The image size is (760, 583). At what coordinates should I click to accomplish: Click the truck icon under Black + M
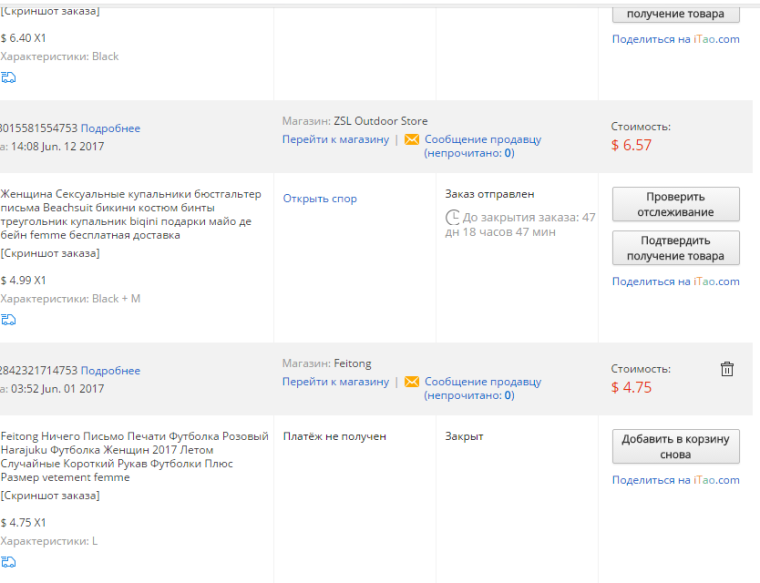pos(8,319)
